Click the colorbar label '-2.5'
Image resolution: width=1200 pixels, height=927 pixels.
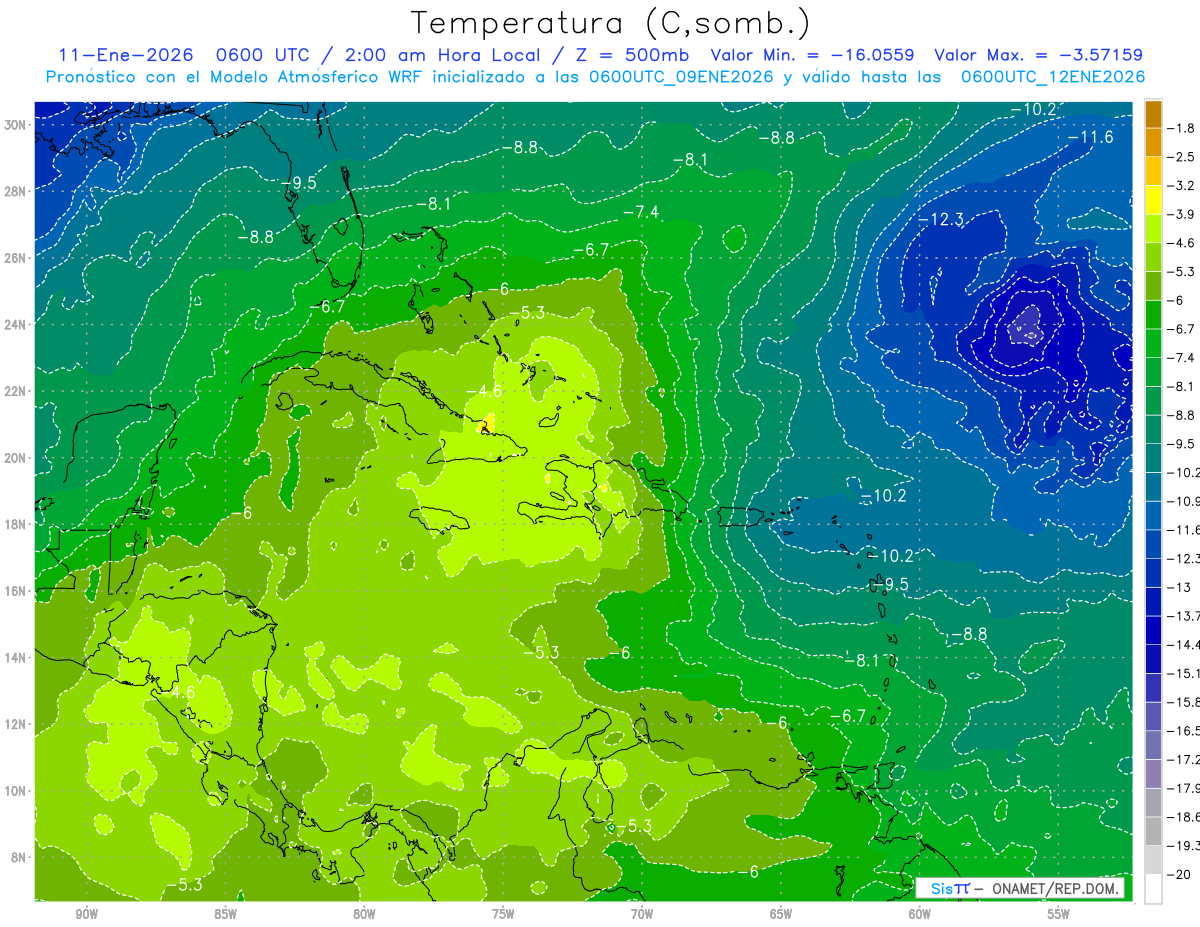[x=1181, y=157]
